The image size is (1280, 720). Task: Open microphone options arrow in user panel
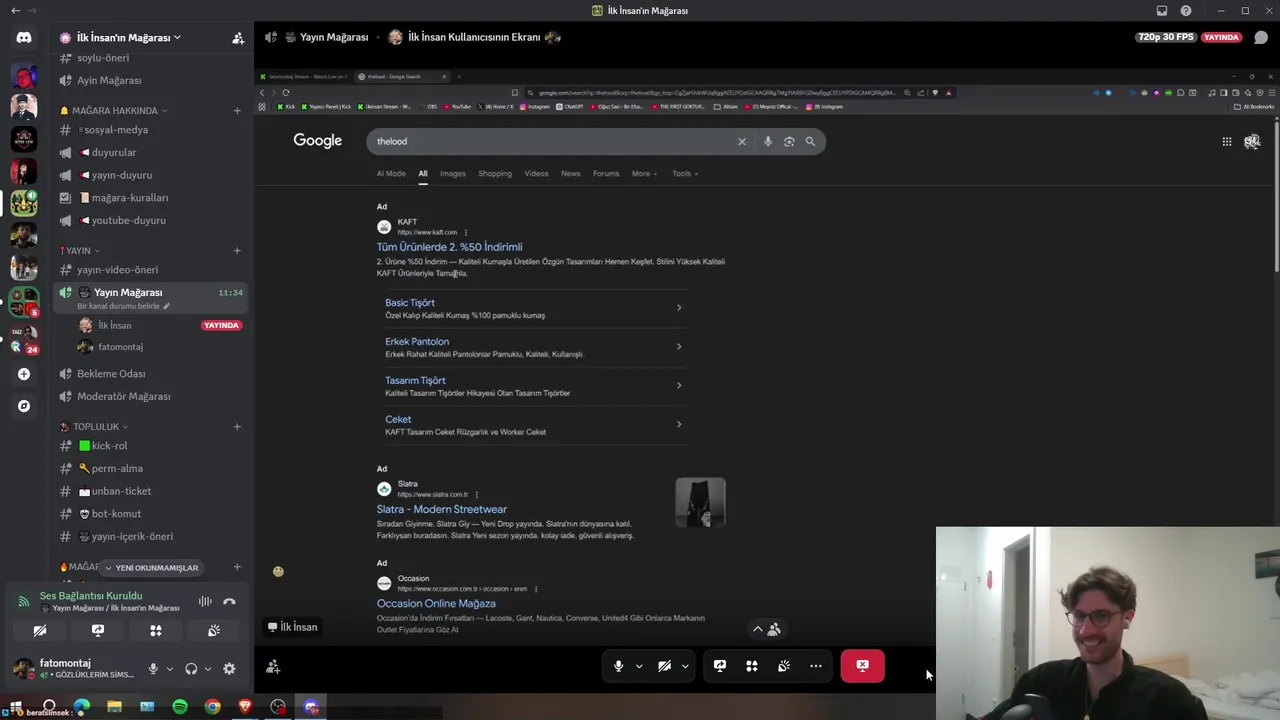169,669
